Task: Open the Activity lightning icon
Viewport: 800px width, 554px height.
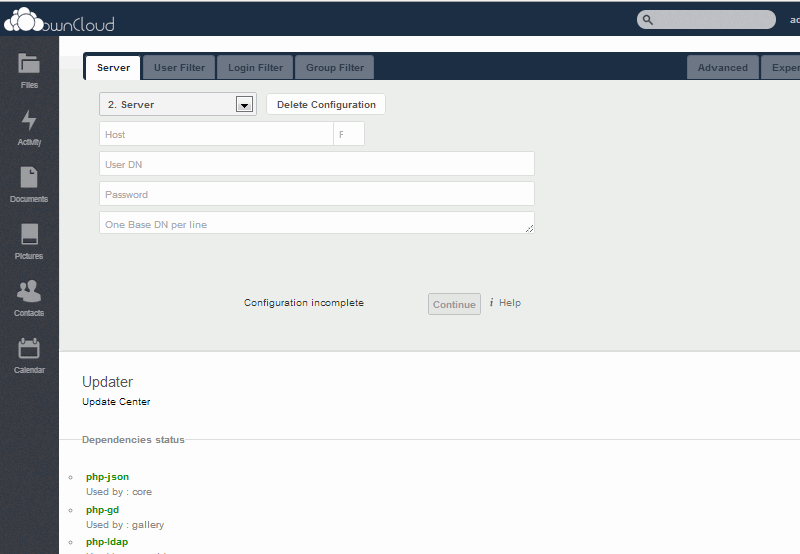Action: point(29,122)
